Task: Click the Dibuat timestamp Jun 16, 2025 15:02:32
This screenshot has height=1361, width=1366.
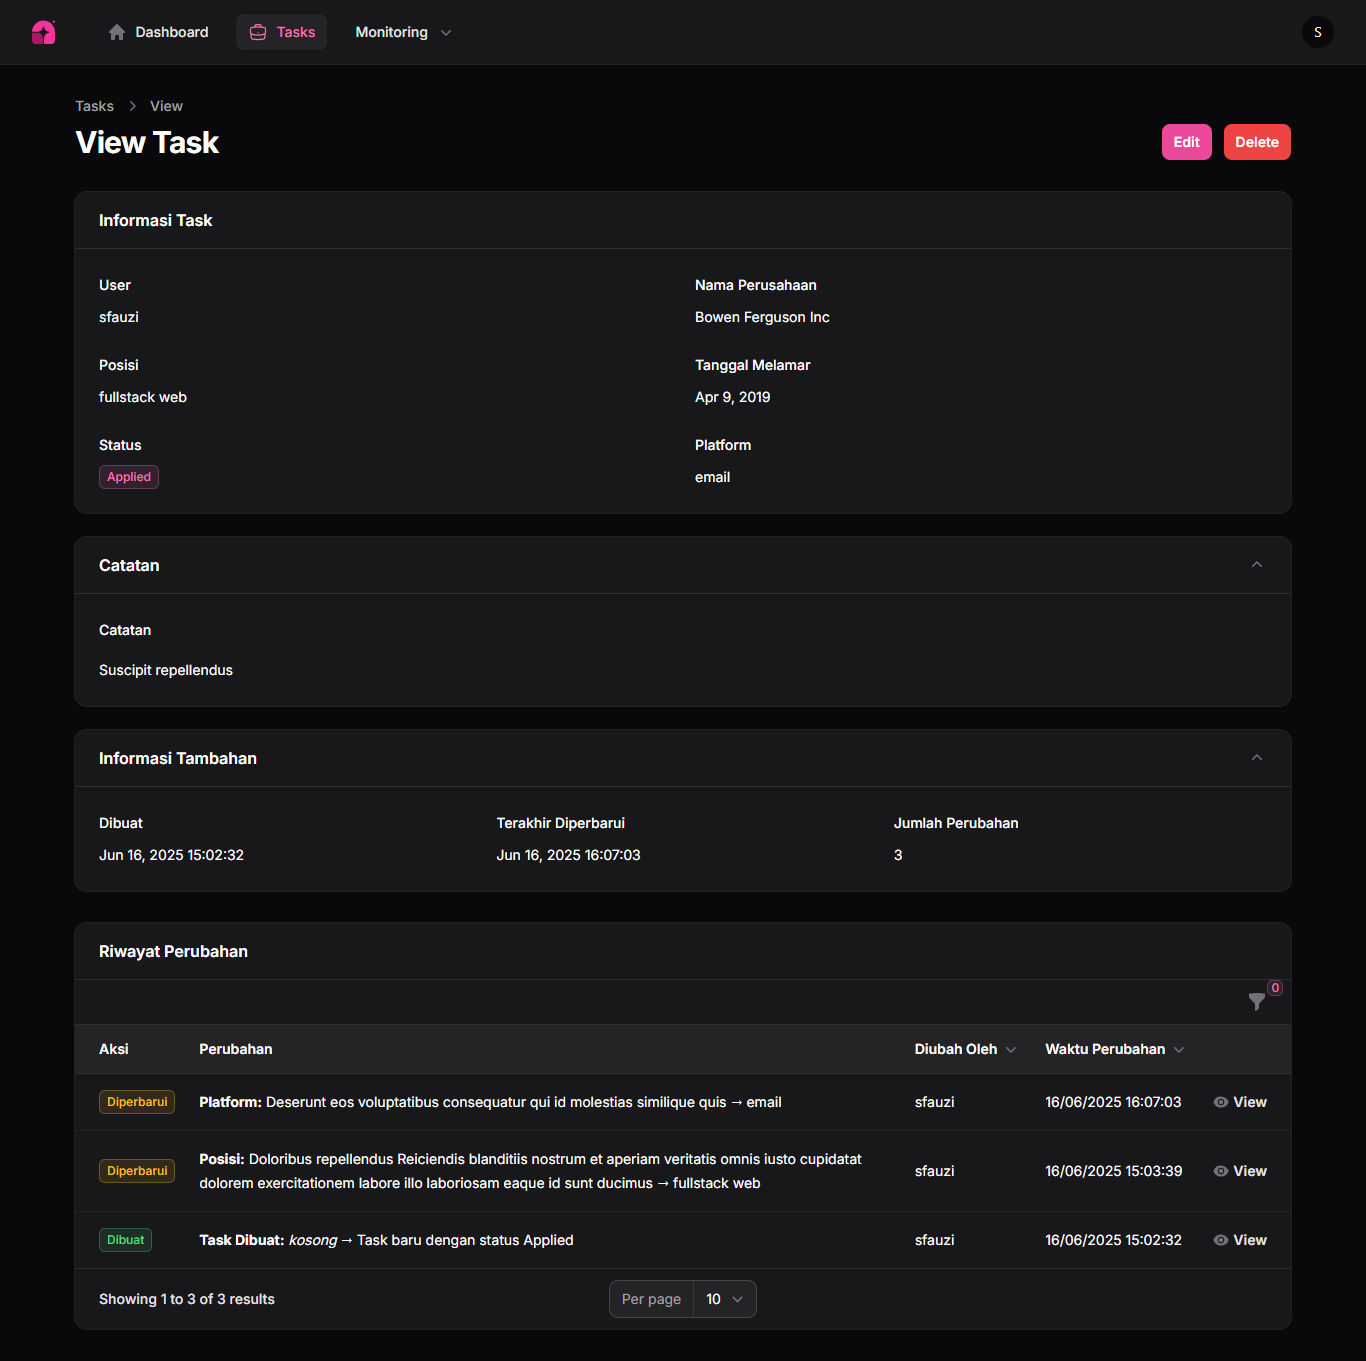Action: pos(171,855)
